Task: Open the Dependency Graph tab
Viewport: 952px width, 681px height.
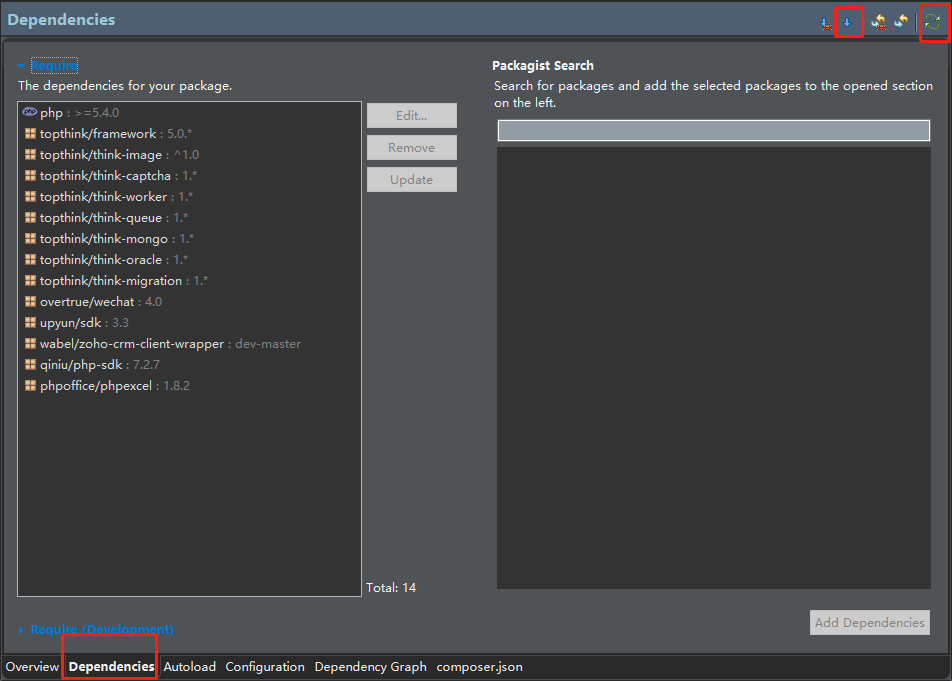Action: click(370, 667)
